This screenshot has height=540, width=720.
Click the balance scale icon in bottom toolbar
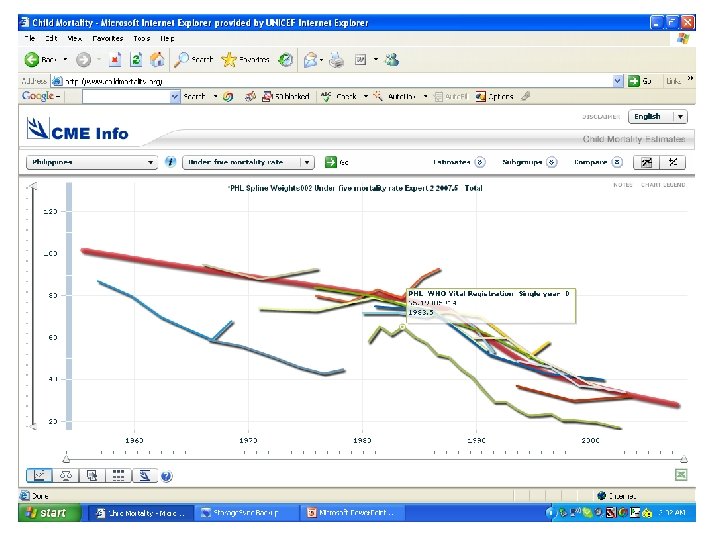(66, 476)
